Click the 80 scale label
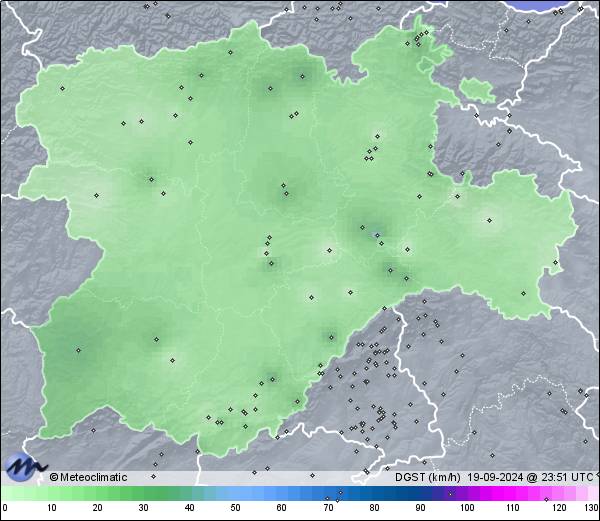The height and width of the screenshot is (521, 600). (x=374, y=508)
